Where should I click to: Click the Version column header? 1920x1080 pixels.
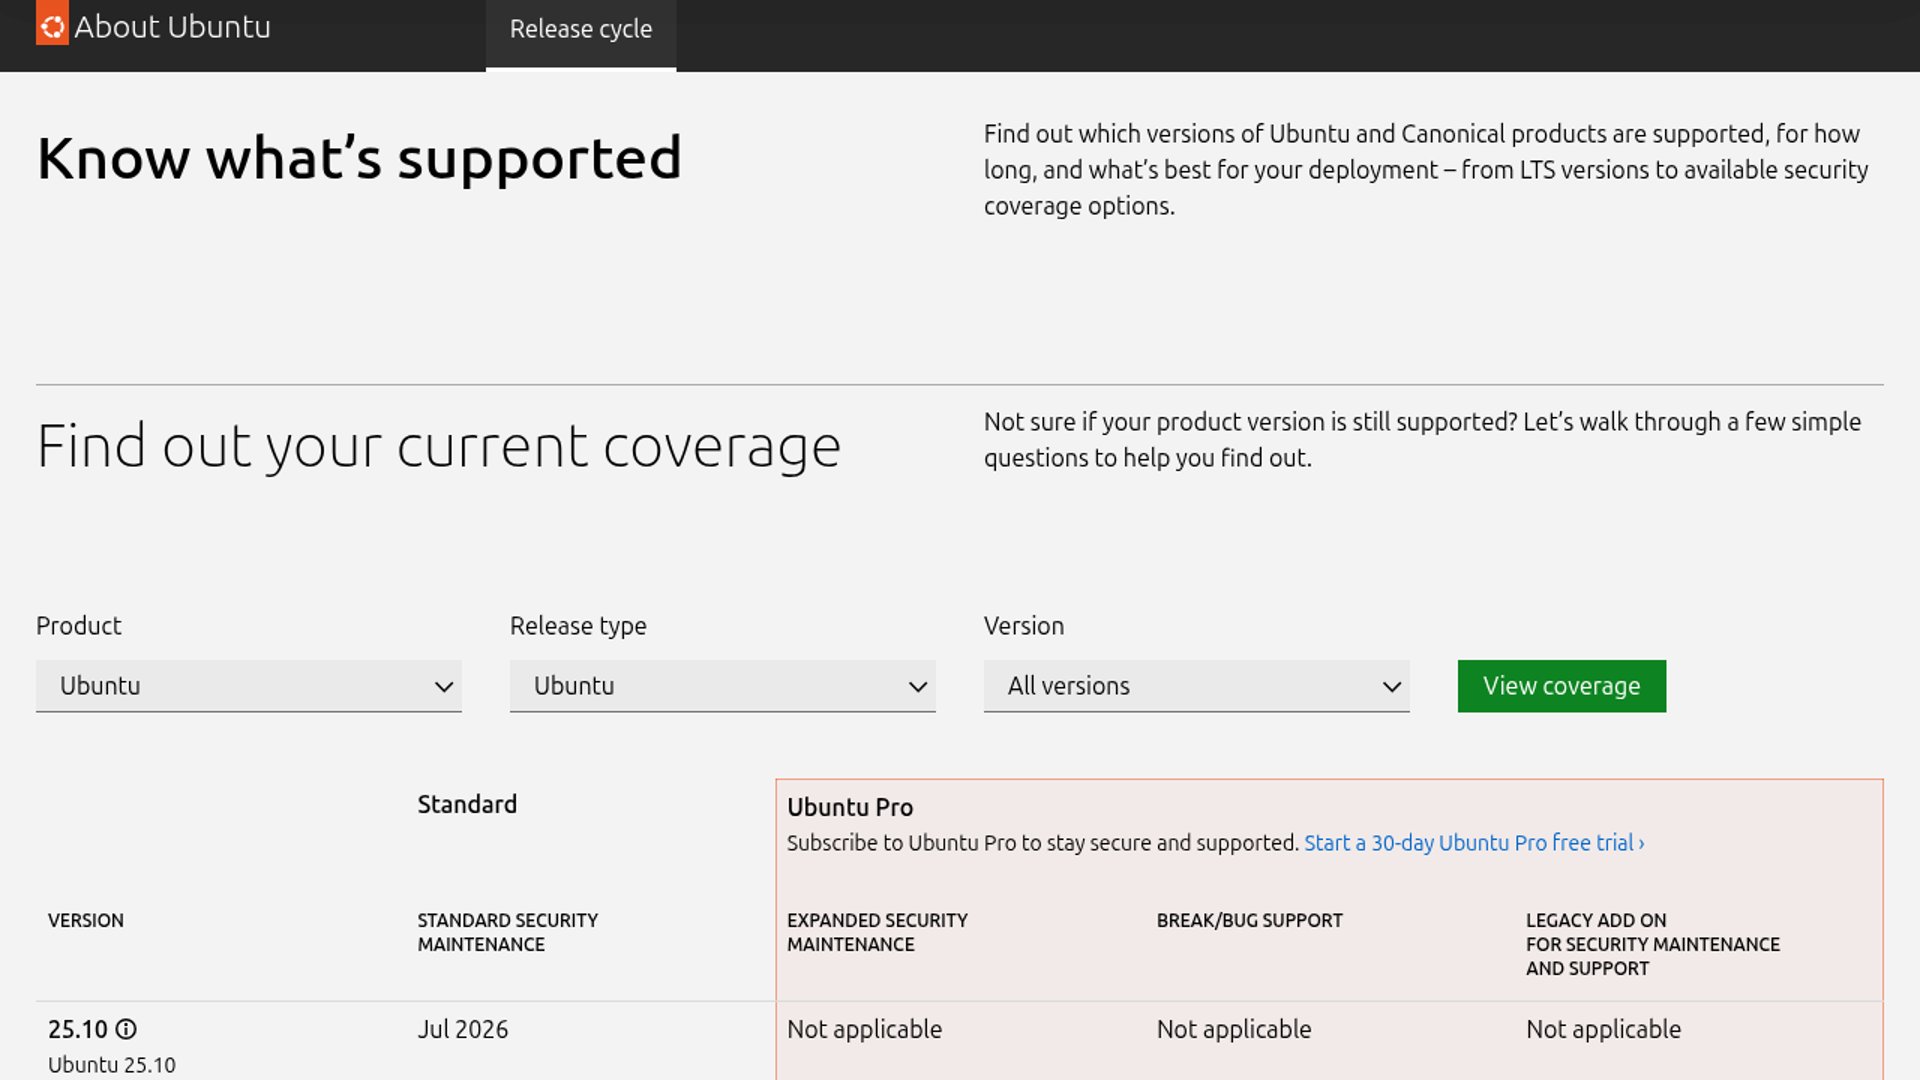tap(86, 920)
